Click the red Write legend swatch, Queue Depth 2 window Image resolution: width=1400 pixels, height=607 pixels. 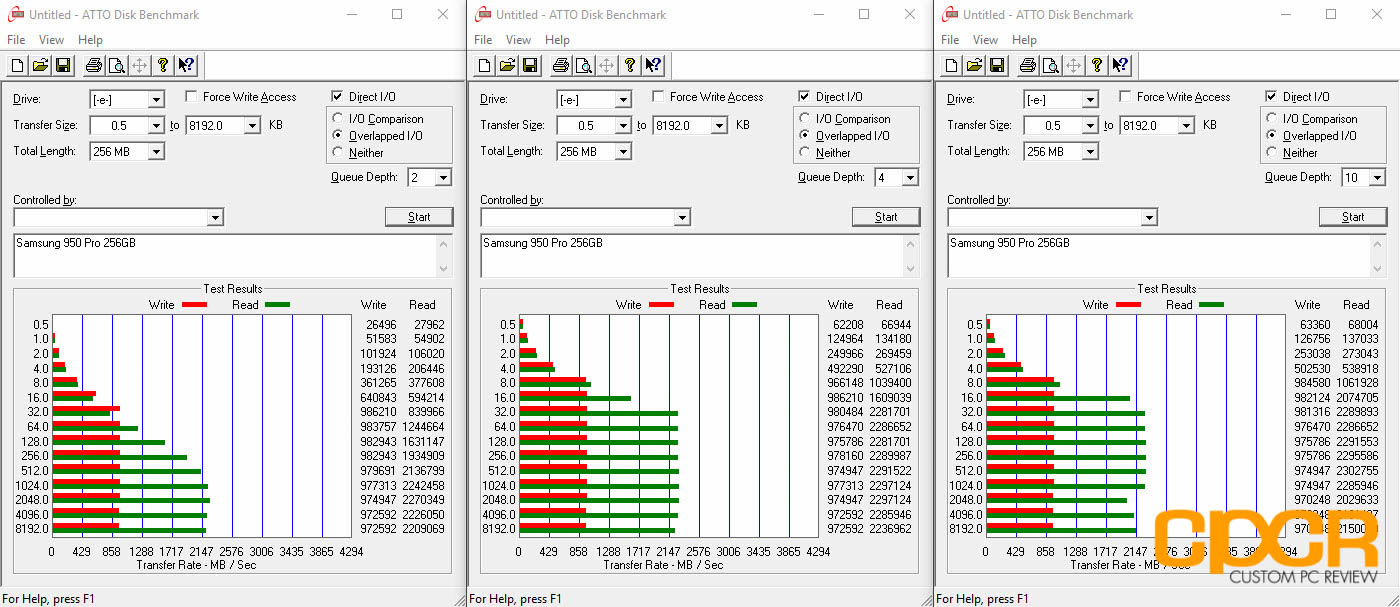pos(194,304)
